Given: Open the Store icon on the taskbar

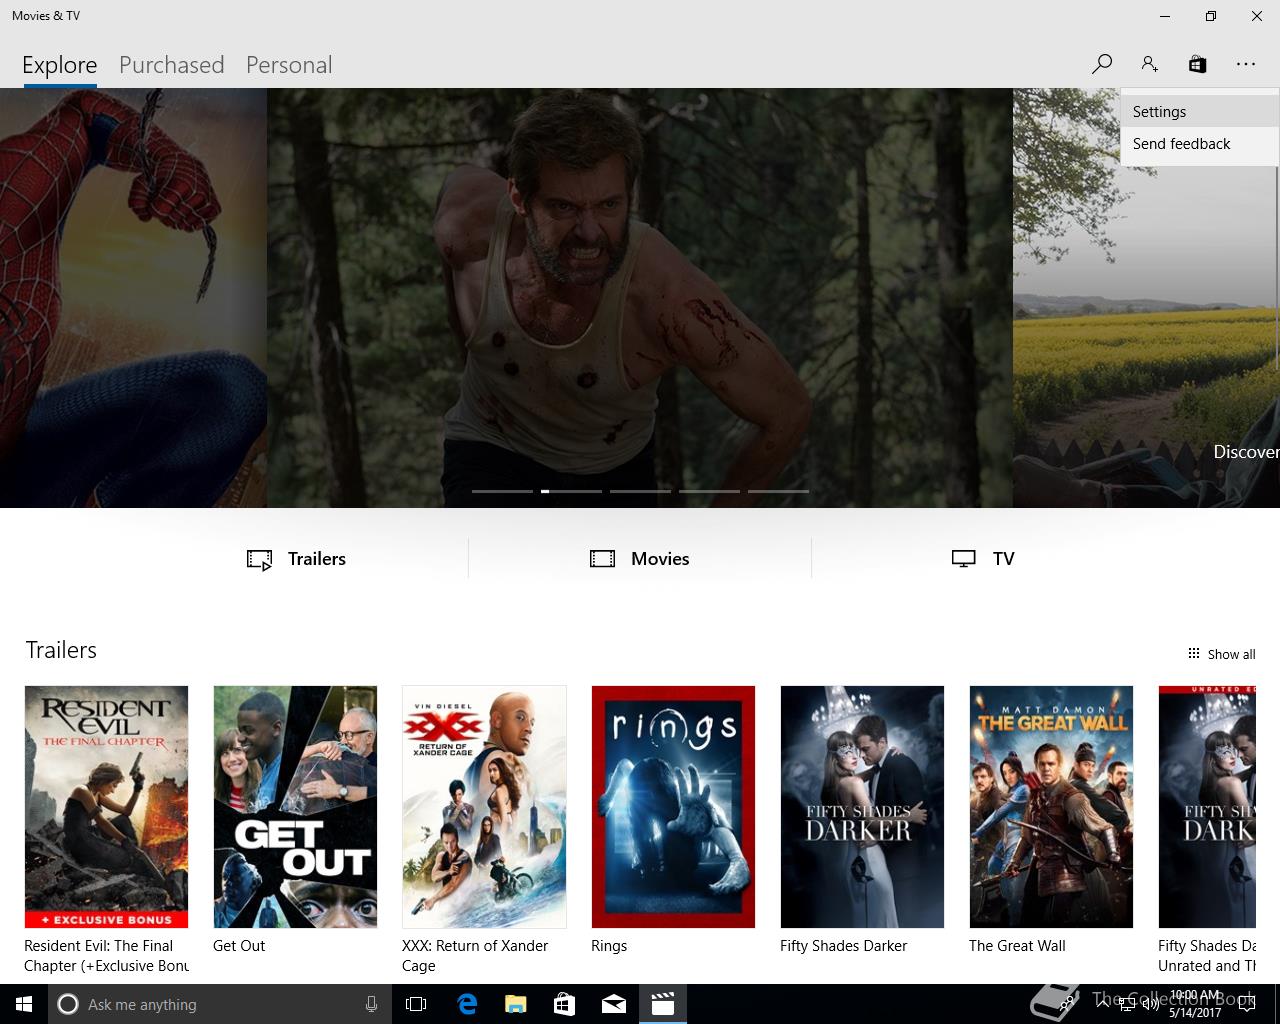Looking at the screenshot, I should click(564, 1004).
